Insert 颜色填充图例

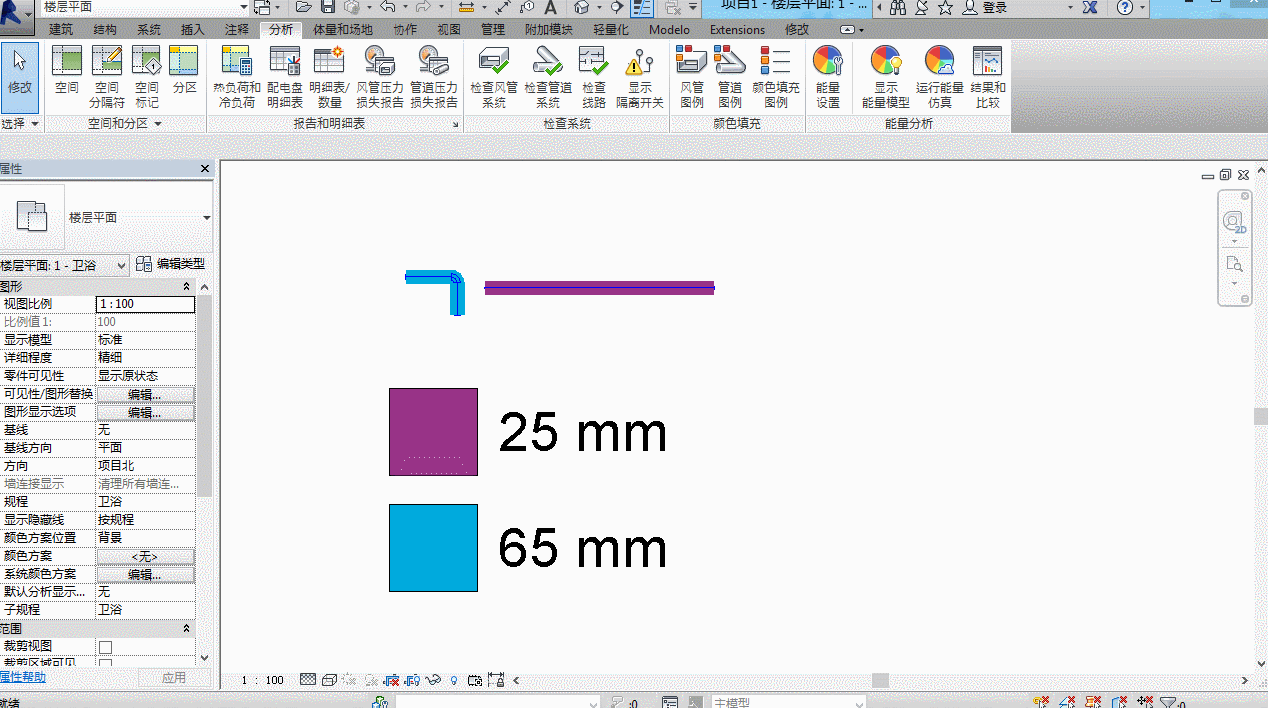tap(776, 76)
